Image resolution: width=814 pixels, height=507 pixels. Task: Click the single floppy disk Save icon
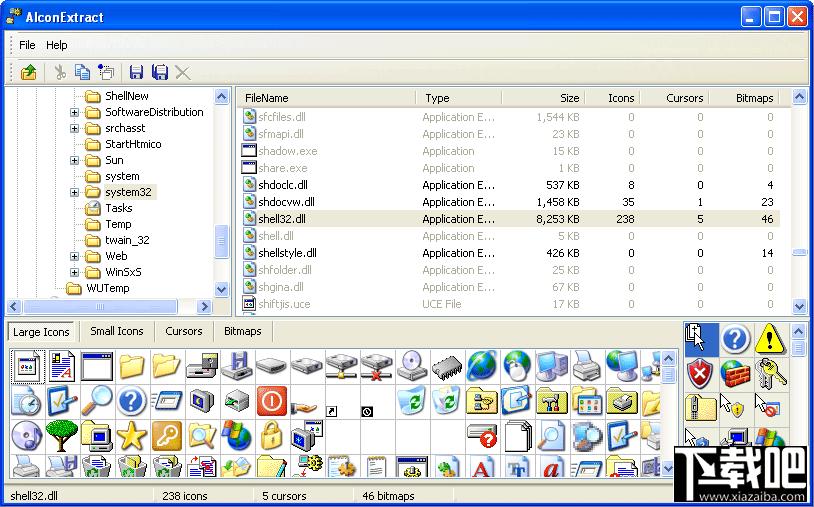coord(136,72)
